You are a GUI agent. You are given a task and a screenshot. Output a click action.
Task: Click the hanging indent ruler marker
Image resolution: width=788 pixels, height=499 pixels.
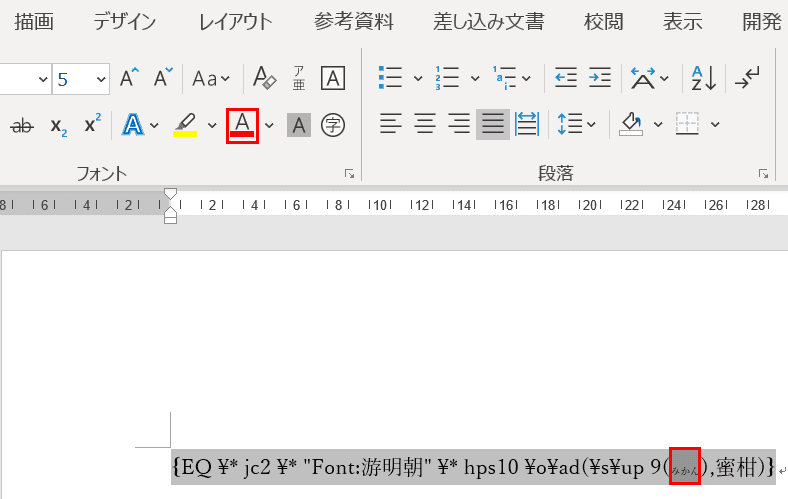point(170,211)
